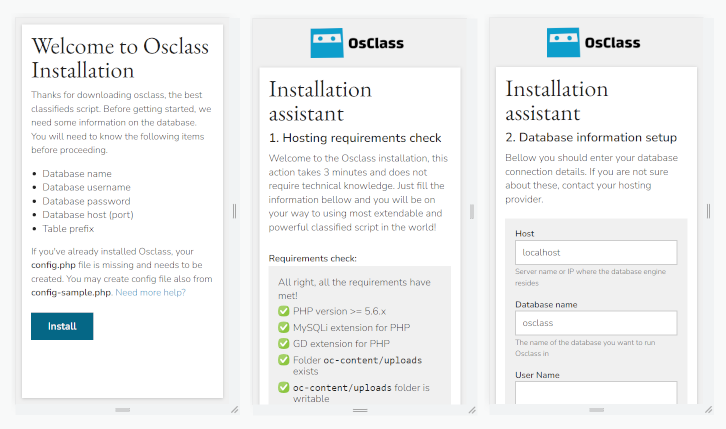Click 'Requirements check:' label
The height and width of the screenshot is (429, 726).
313,258
